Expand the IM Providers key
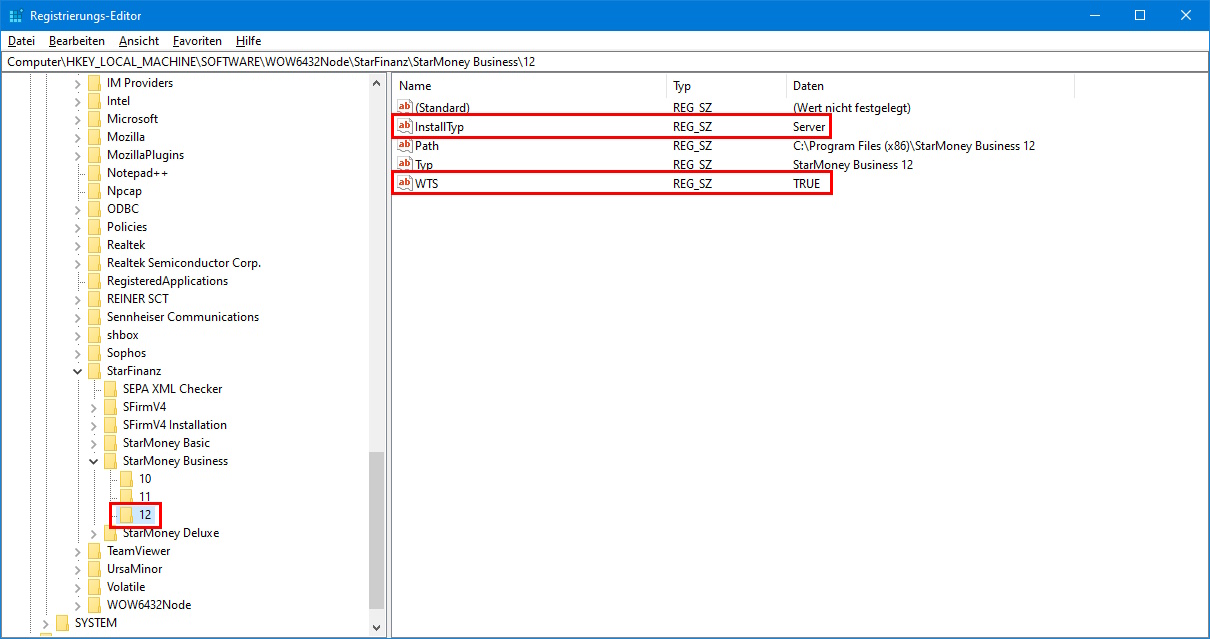Viewport: 1210px width, 639px height. 78,83
